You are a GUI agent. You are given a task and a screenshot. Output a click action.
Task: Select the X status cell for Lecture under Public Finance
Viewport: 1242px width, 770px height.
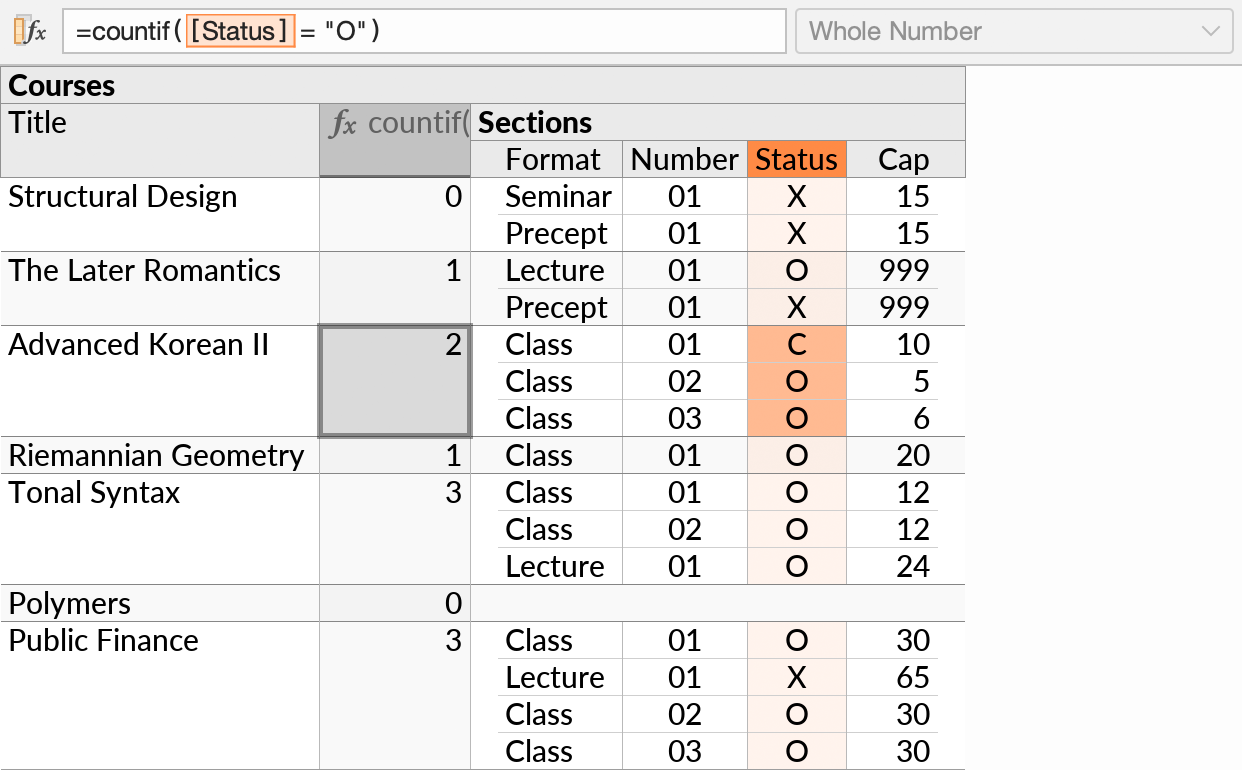[796, 677]
